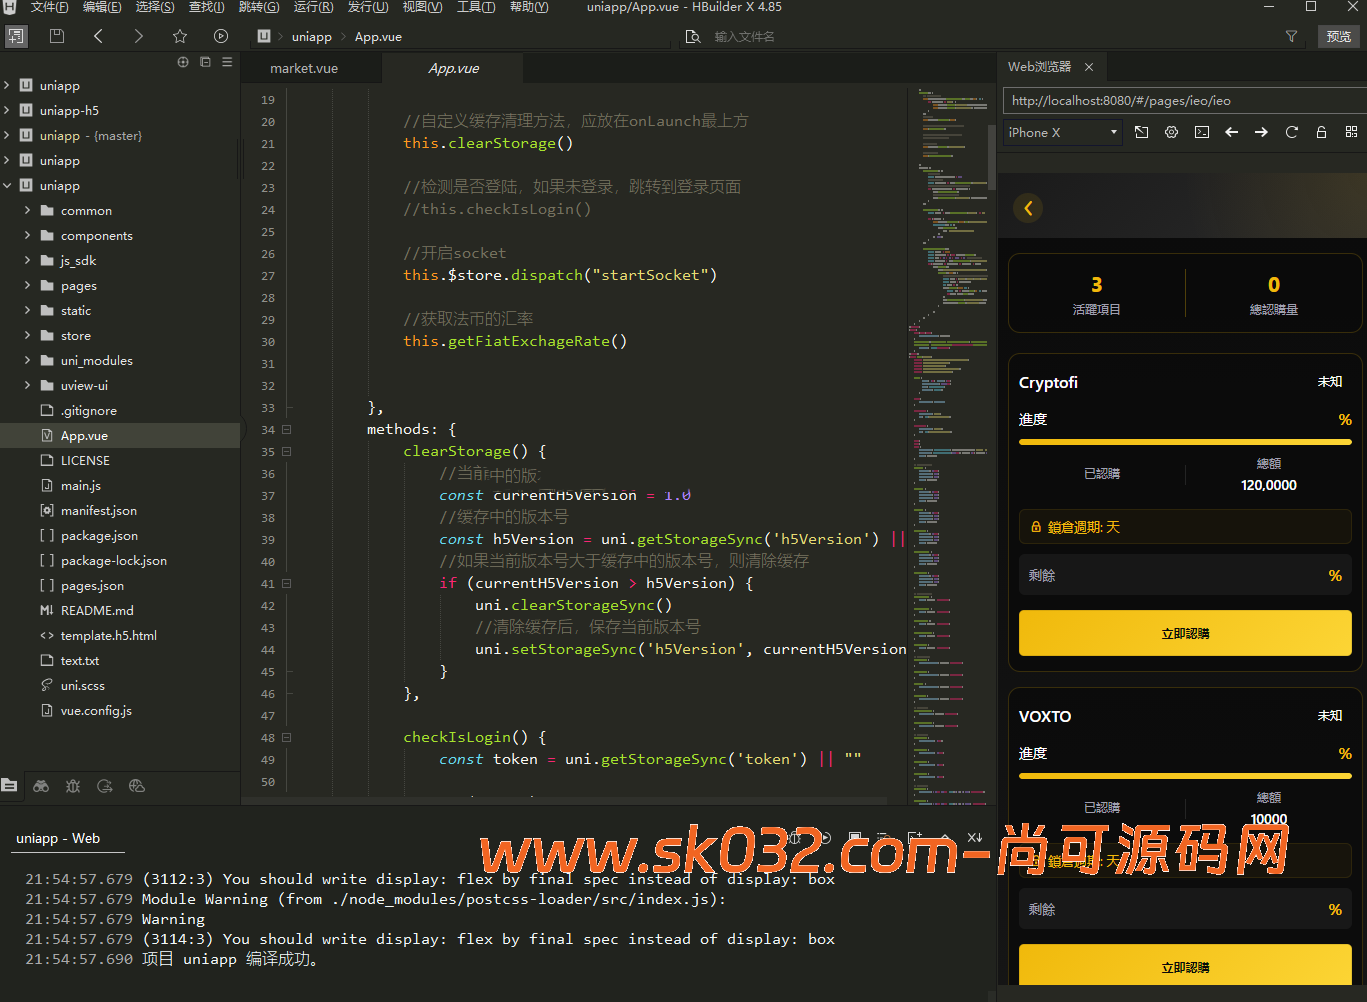Click the browser URL address field
This screenshot has height=1002, width=1367.
[1180, 100]
